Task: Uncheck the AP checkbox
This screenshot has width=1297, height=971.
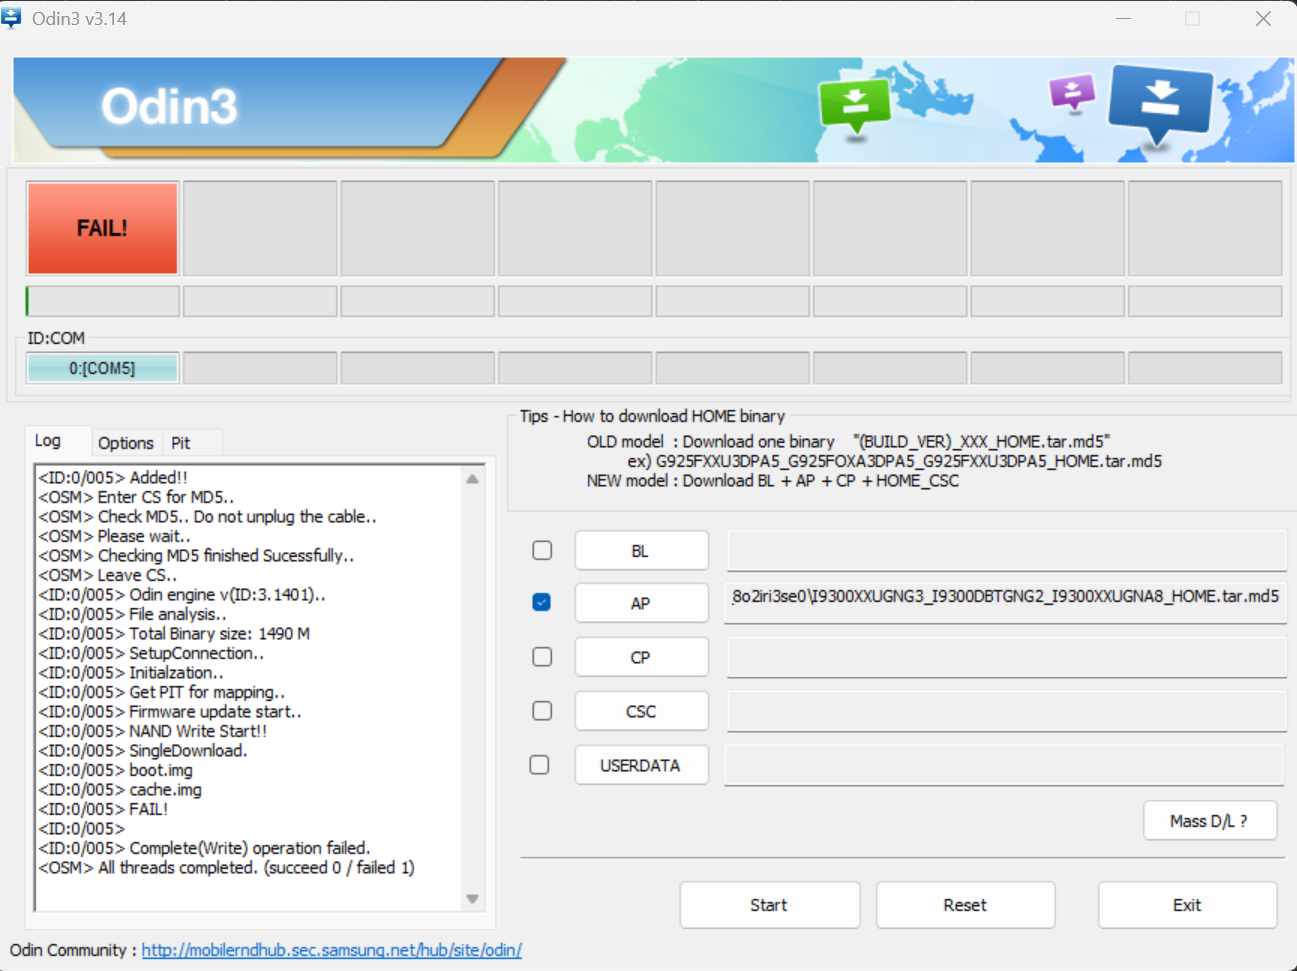Action: click(x=542, y=602)
